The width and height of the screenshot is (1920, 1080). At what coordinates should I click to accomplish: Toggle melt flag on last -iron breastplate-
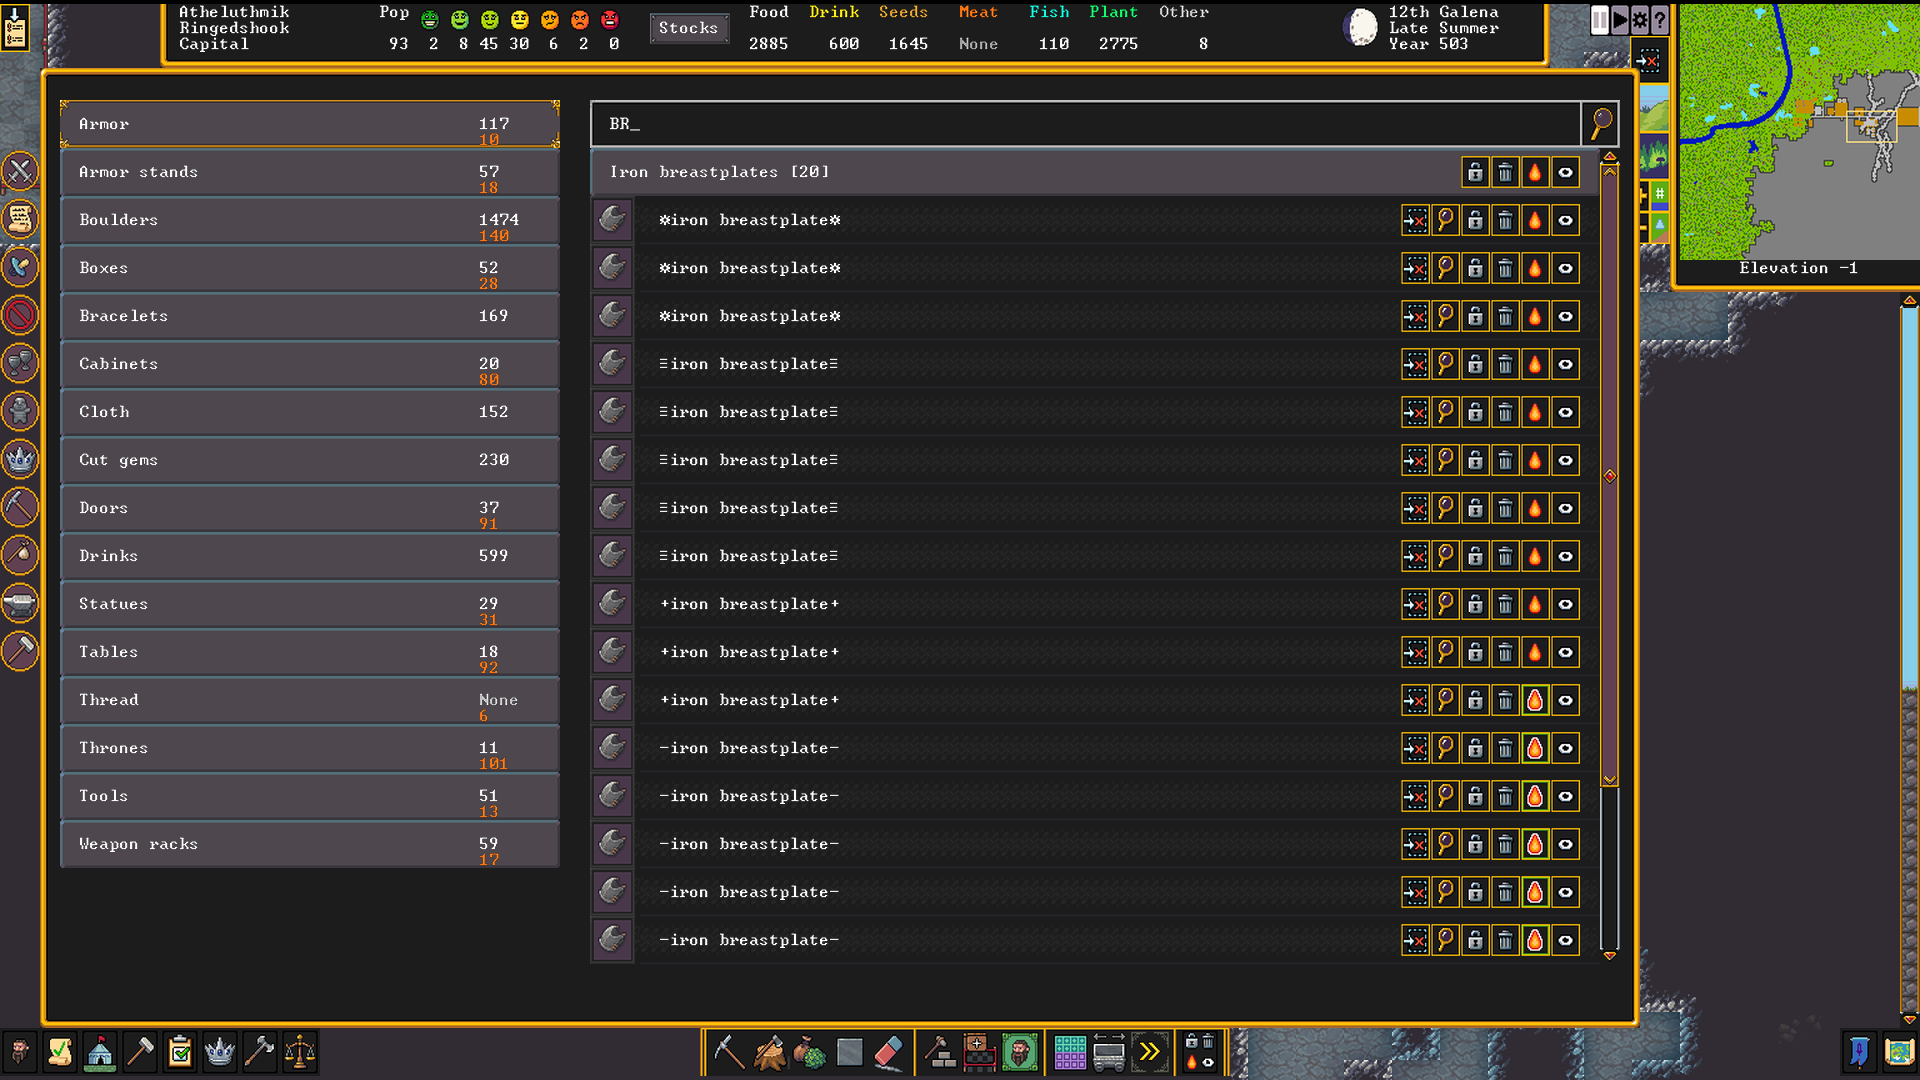tap(1535, 940)
